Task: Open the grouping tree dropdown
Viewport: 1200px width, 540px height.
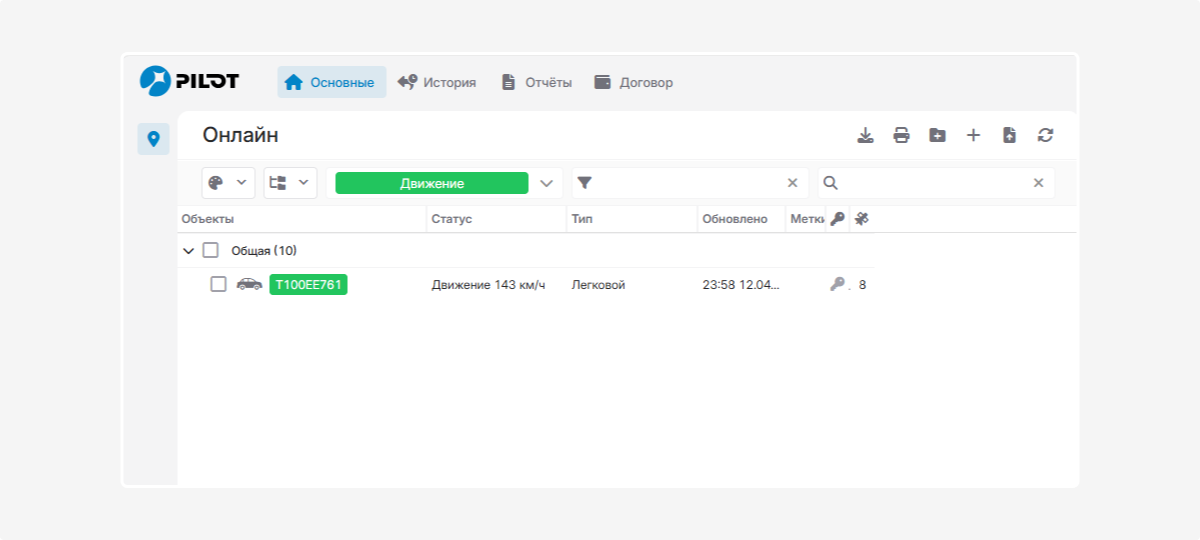Action: coord(290,183)
